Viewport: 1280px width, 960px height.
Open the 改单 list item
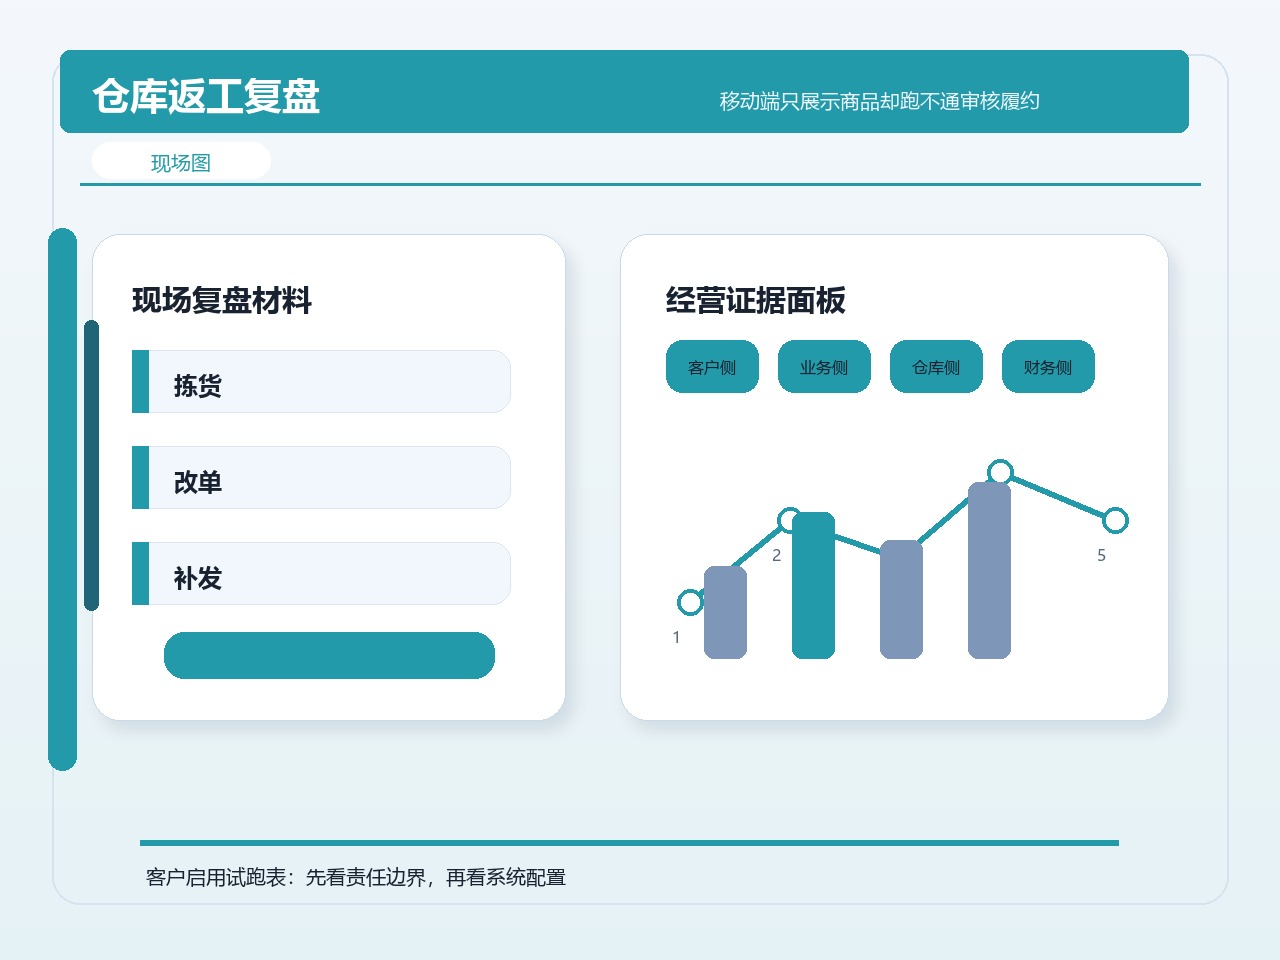321,478
